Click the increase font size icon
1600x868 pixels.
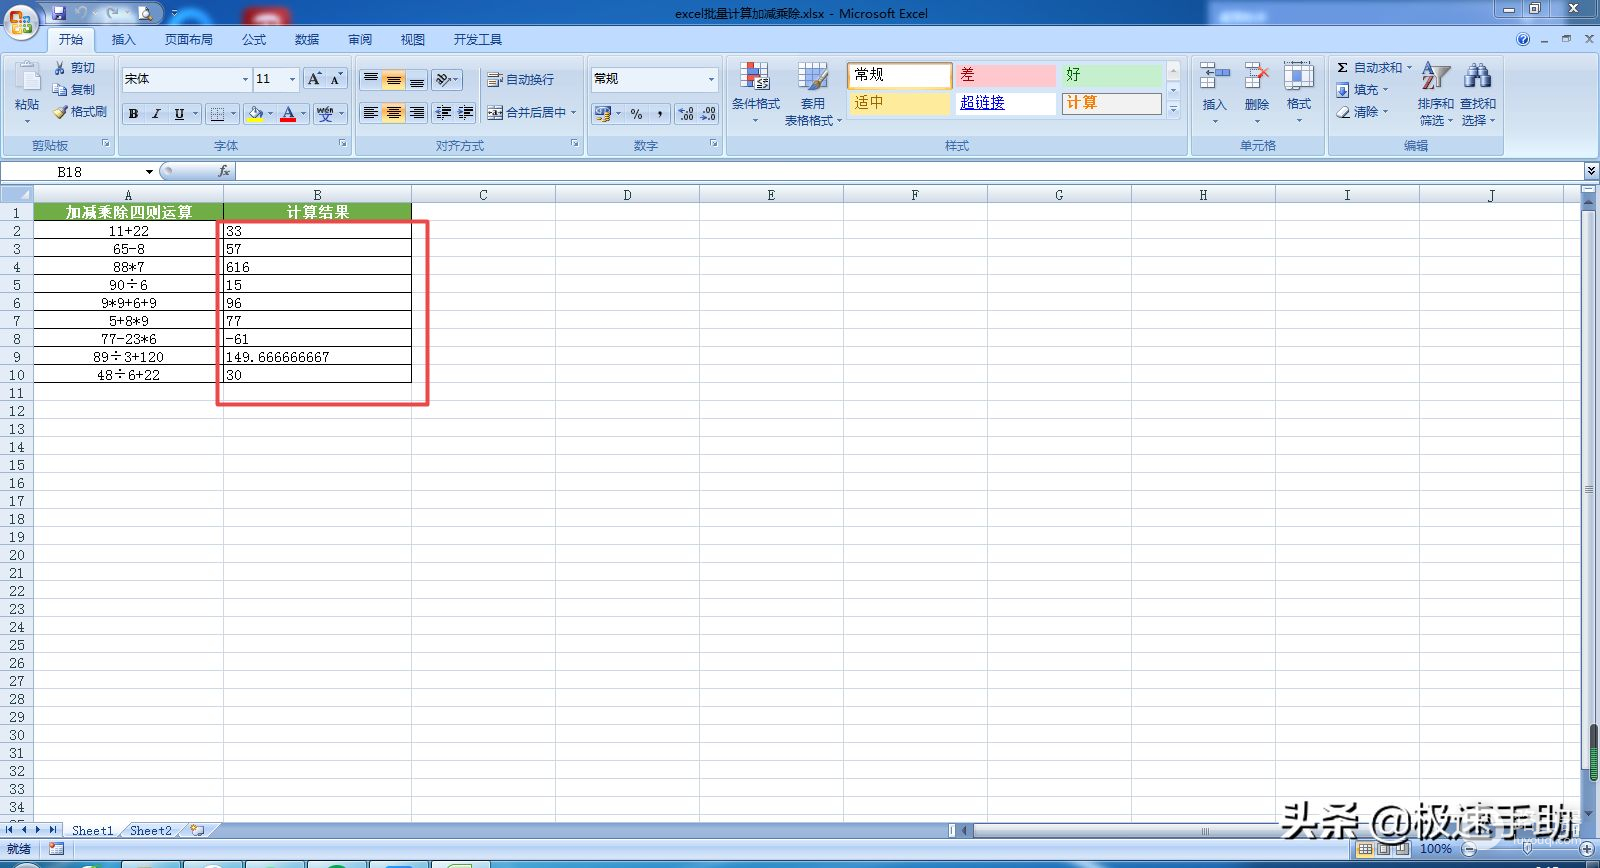(314, 79)
